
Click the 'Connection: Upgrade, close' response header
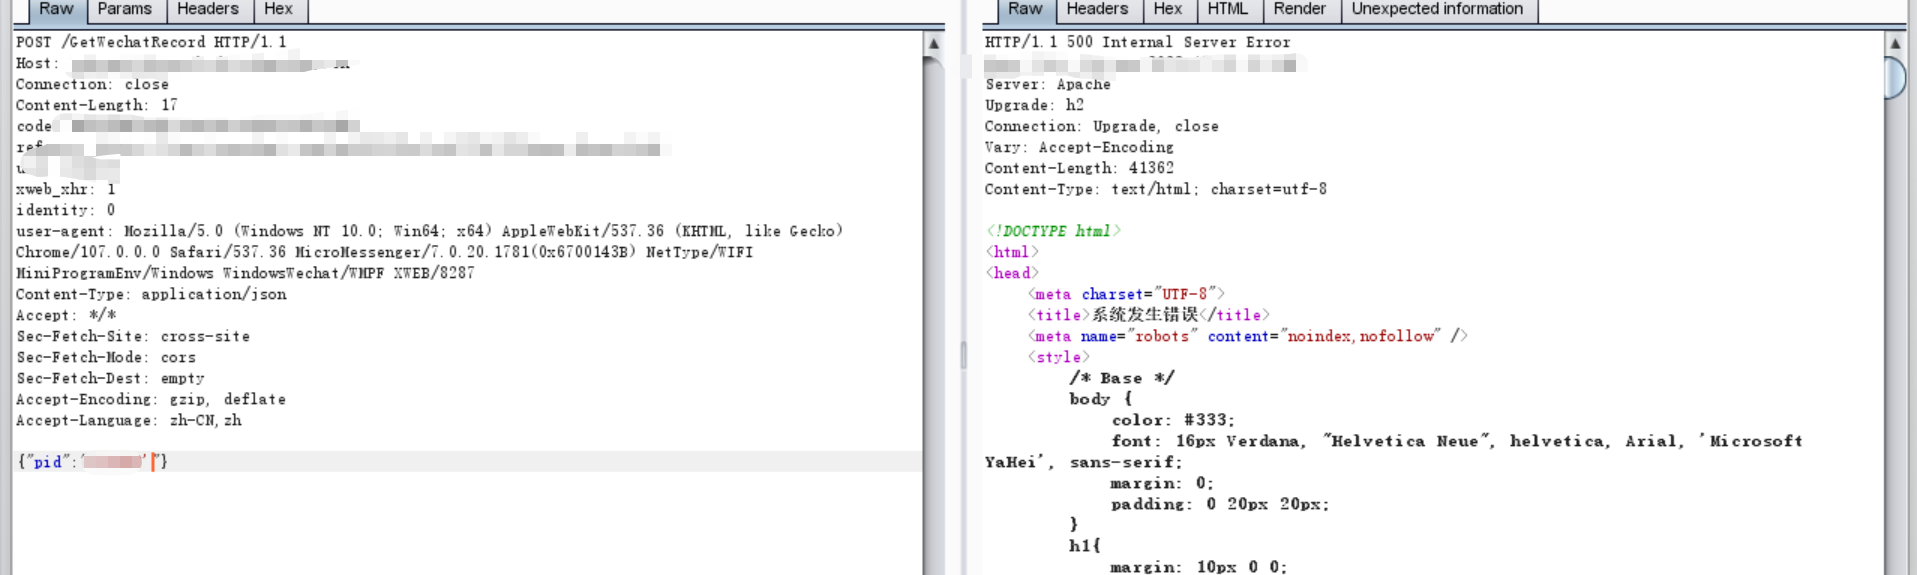(x=1101, y=126)
